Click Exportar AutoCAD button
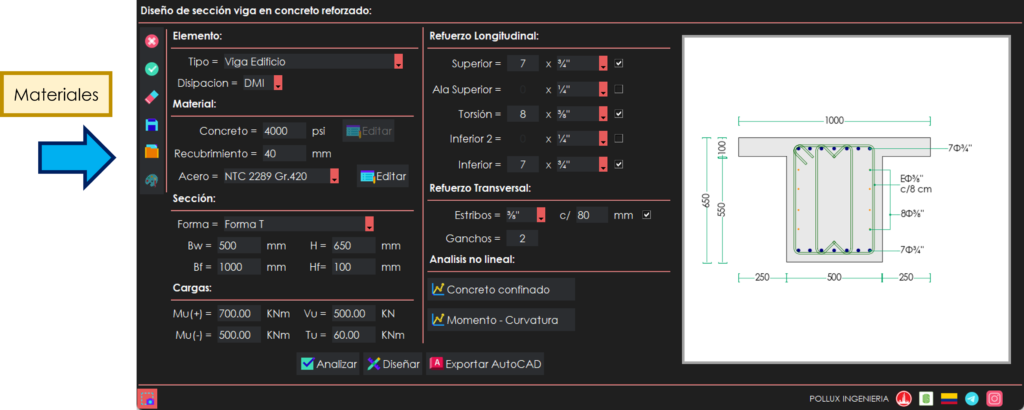Viewport: 1024px width, 410px height. tap(485, 364)
